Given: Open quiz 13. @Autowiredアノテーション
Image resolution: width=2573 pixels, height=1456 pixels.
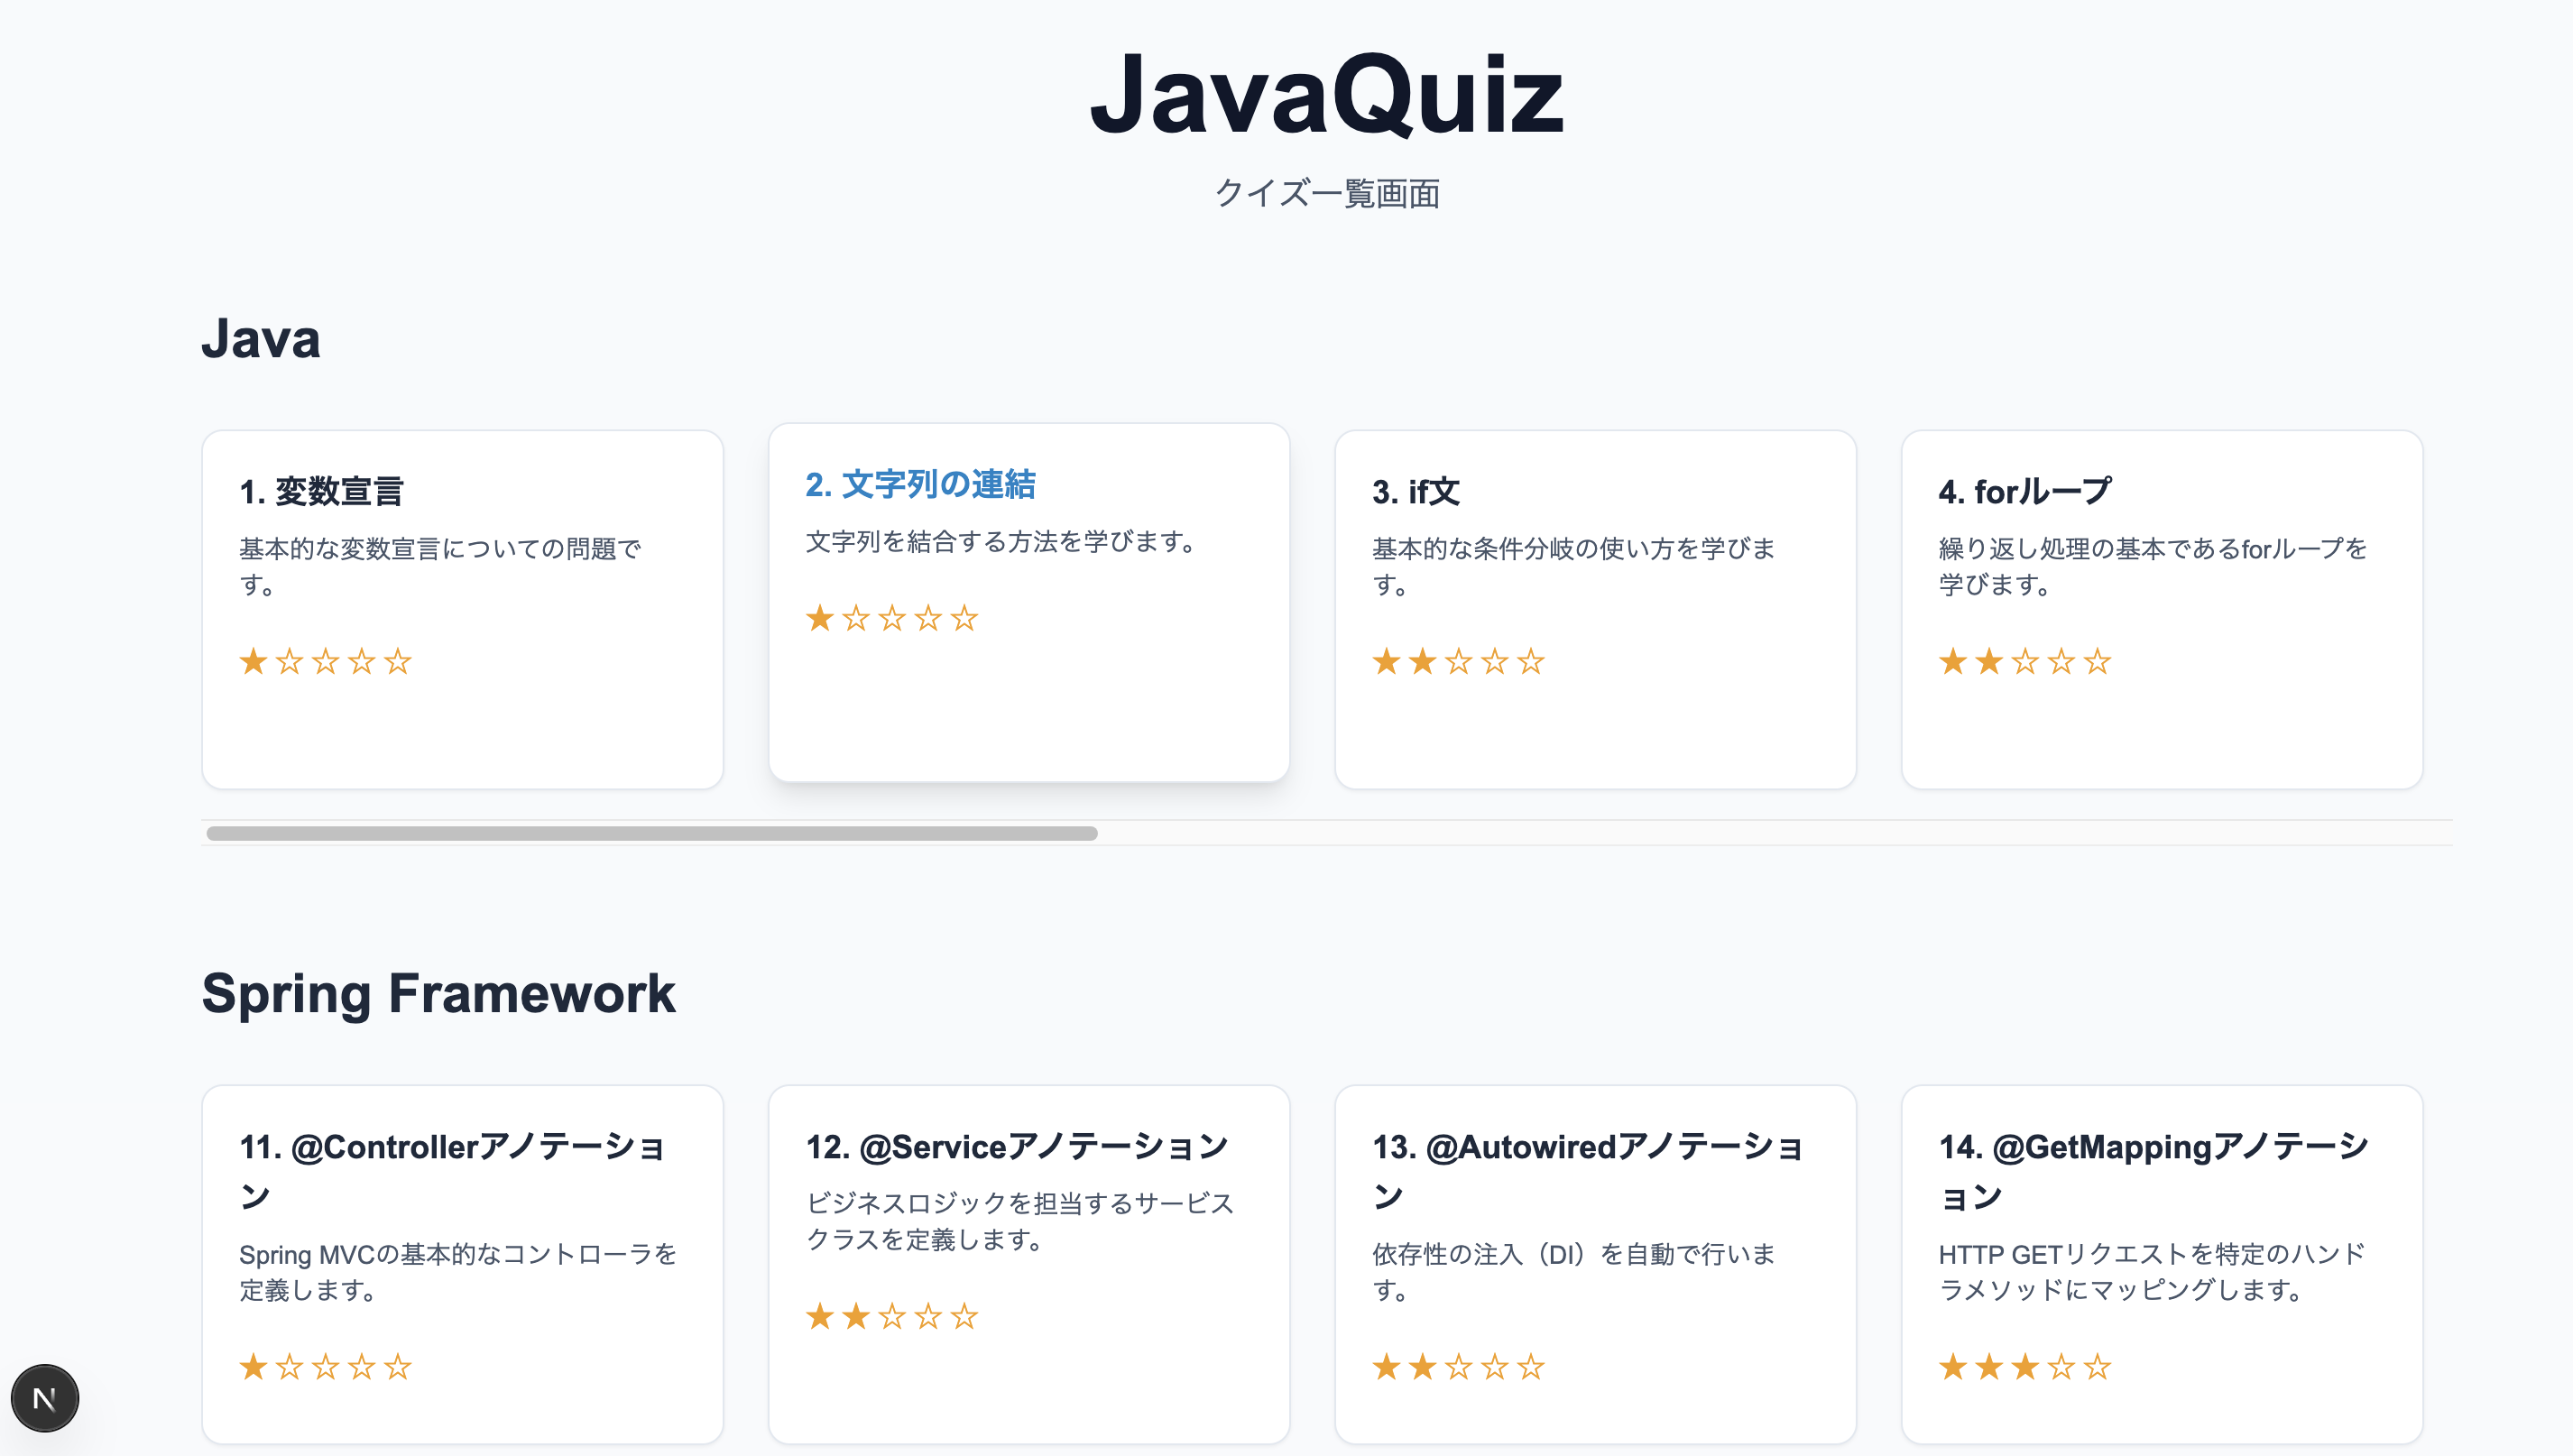Looking at the screenshot, I should (1595, 1264).
